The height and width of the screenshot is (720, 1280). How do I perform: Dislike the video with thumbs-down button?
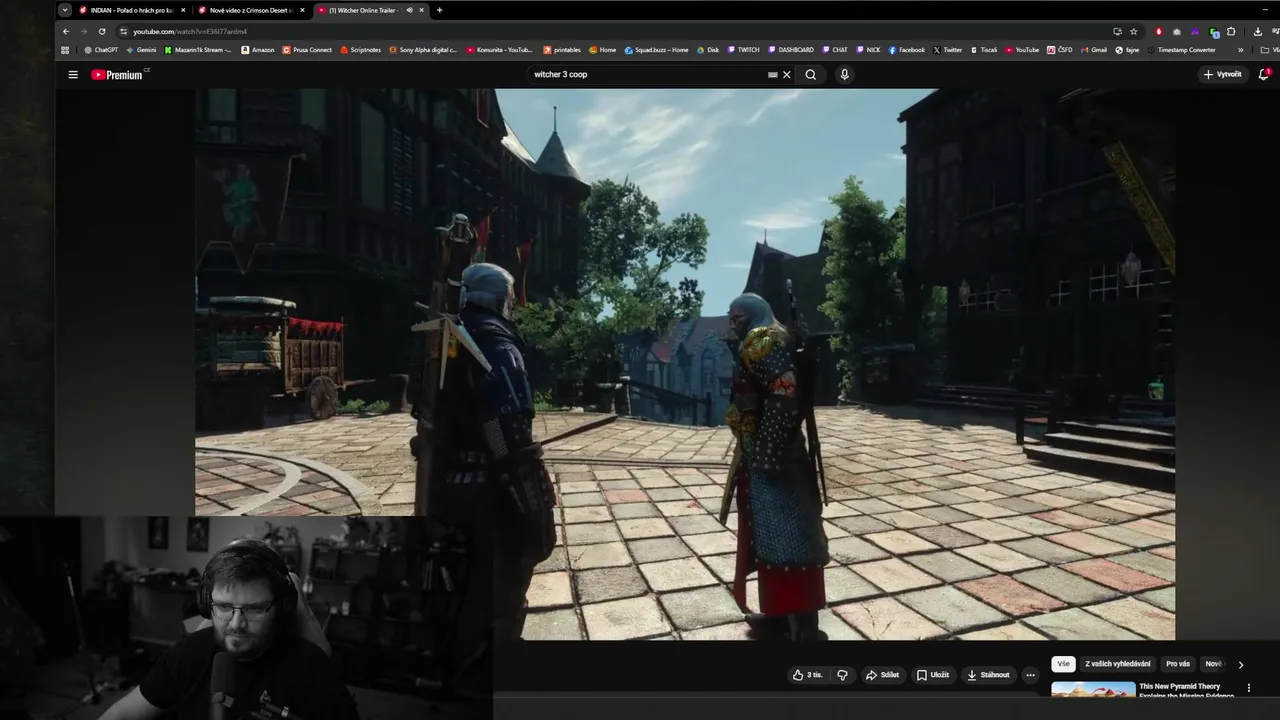click(842, 675)
